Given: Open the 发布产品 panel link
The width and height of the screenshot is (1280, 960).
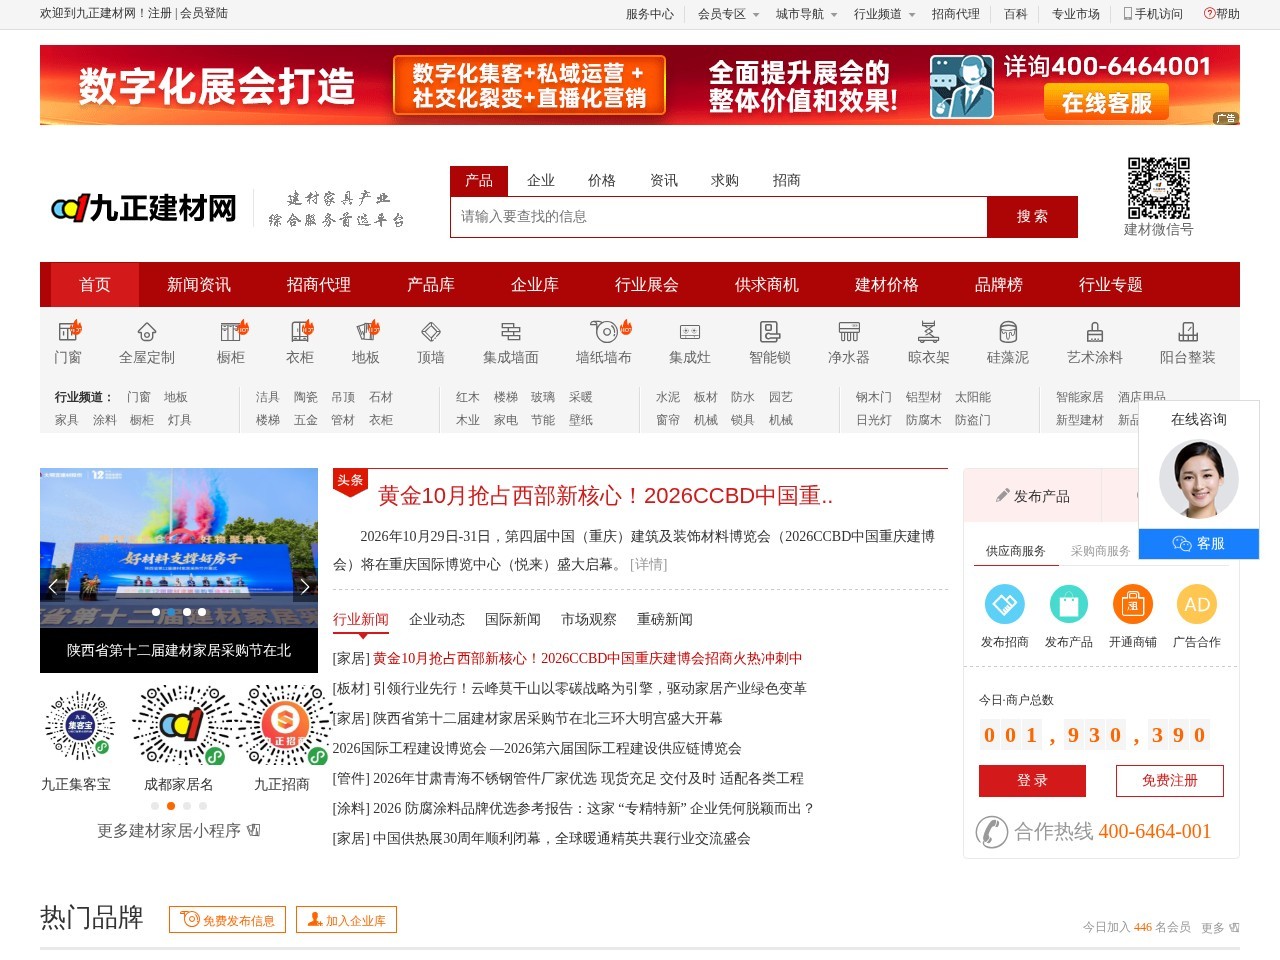Looking at the screenshot, I should 1032,495.
